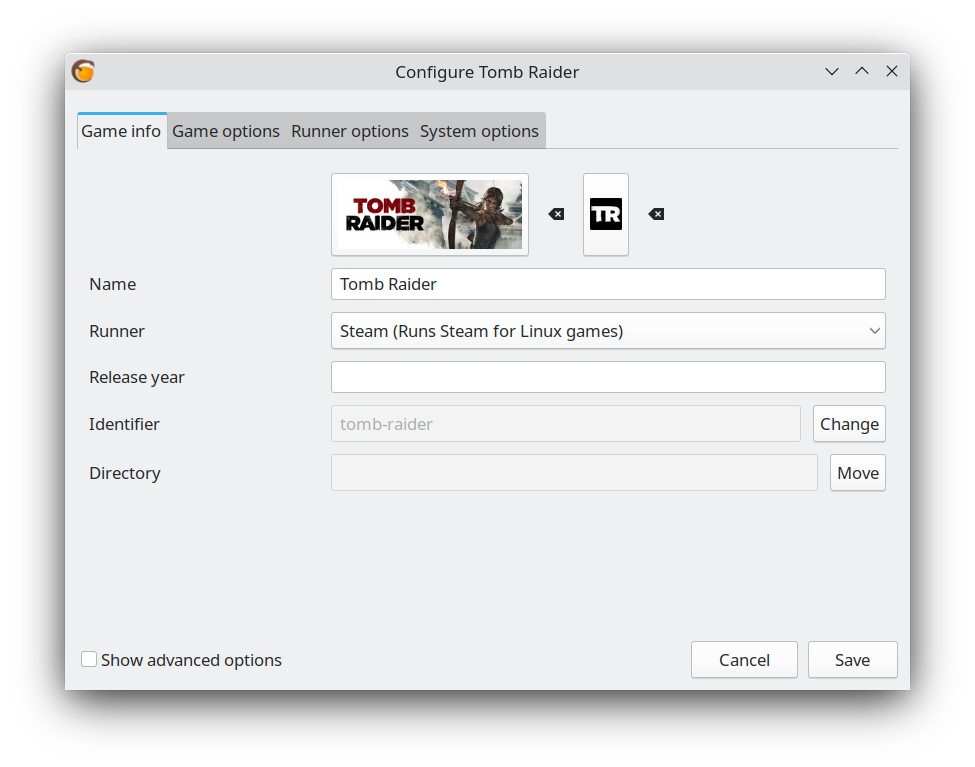
Task: Change the Tomb Raider banner thumbnail
Action: click(x=430, y=215)
